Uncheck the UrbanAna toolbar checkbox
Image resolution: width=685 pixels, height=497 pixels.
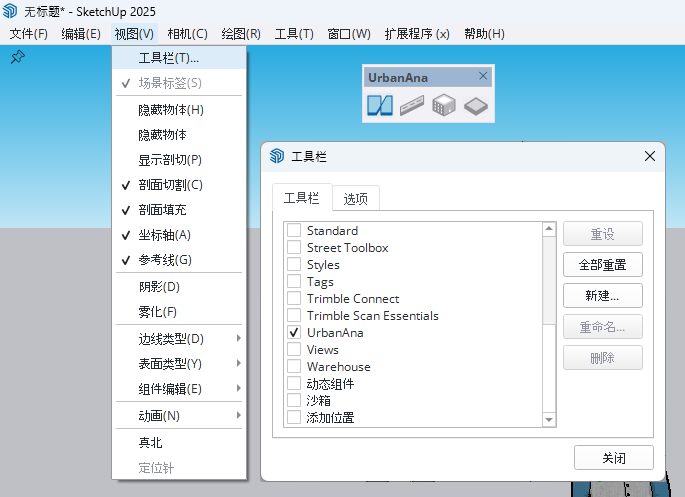[294, 332]
